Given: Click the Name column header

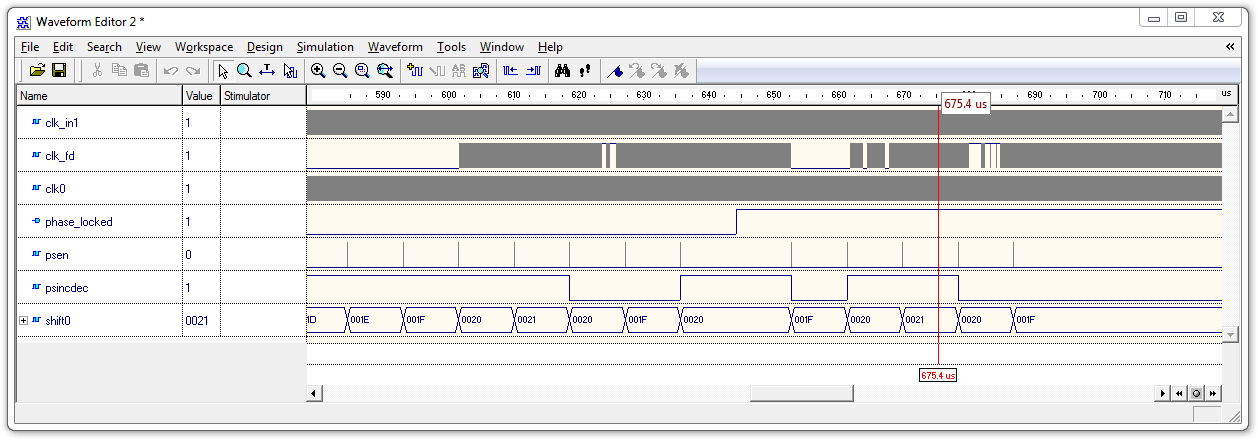Looking at the screenshot, I should [99, 96].
